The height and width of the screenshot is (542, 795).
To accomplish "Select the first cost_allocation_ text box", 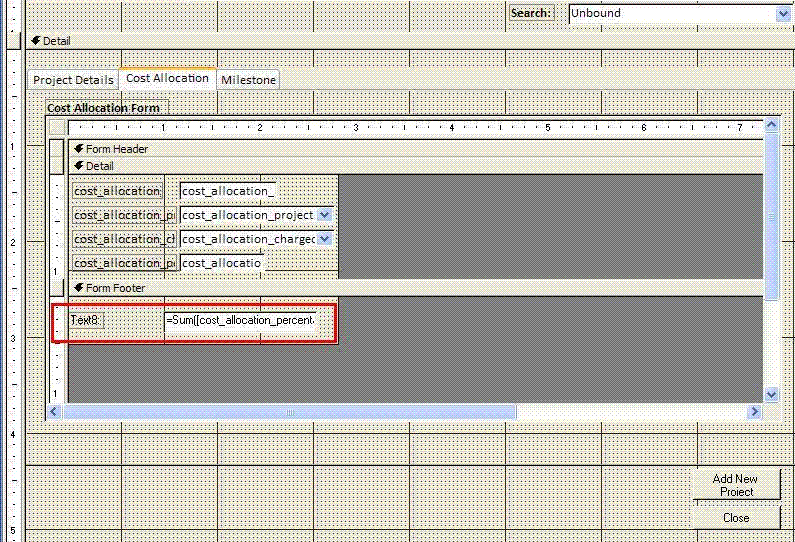I will (228, 191).
